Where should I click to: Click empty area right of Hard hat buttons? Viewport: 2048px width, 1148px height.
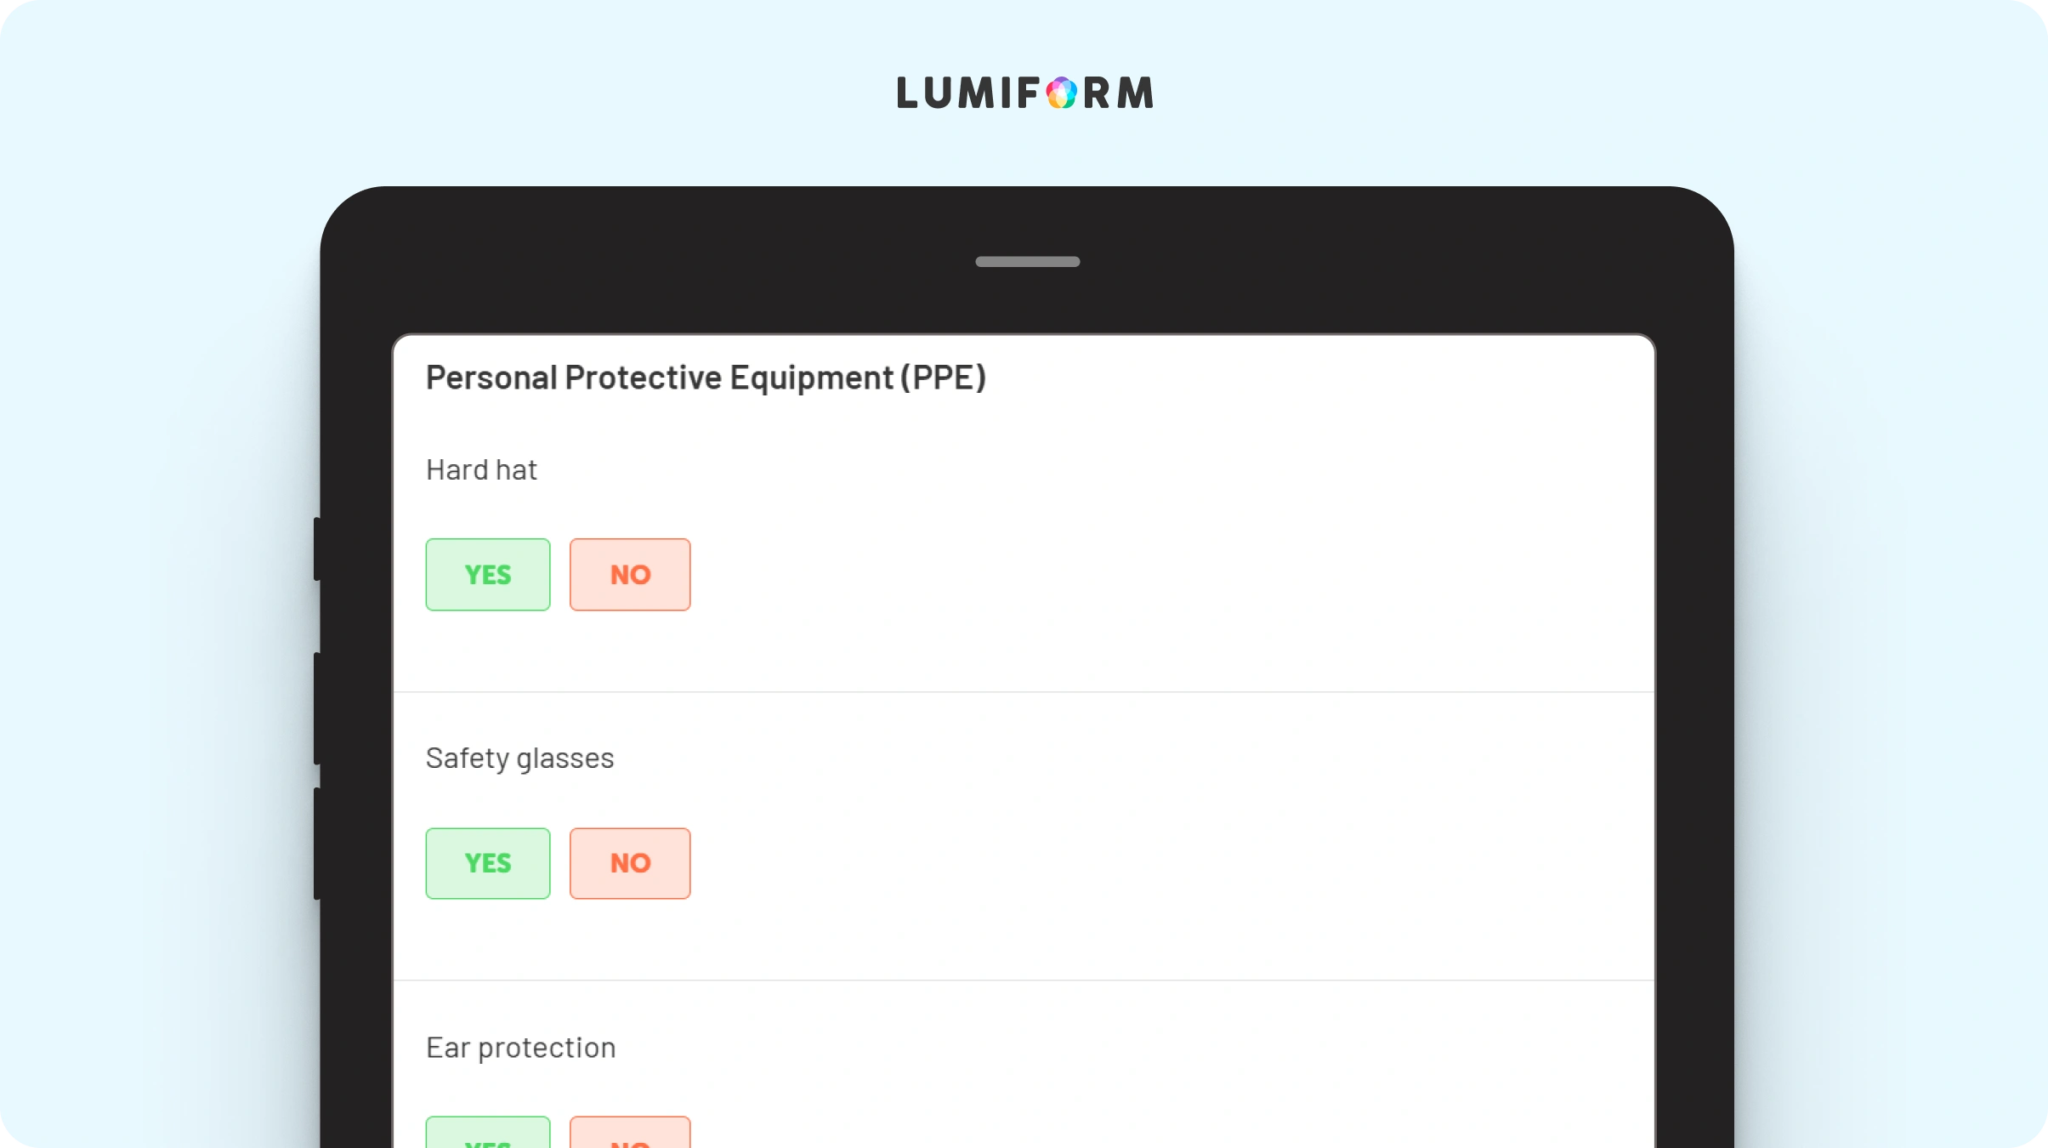[x=1170, y=575]
